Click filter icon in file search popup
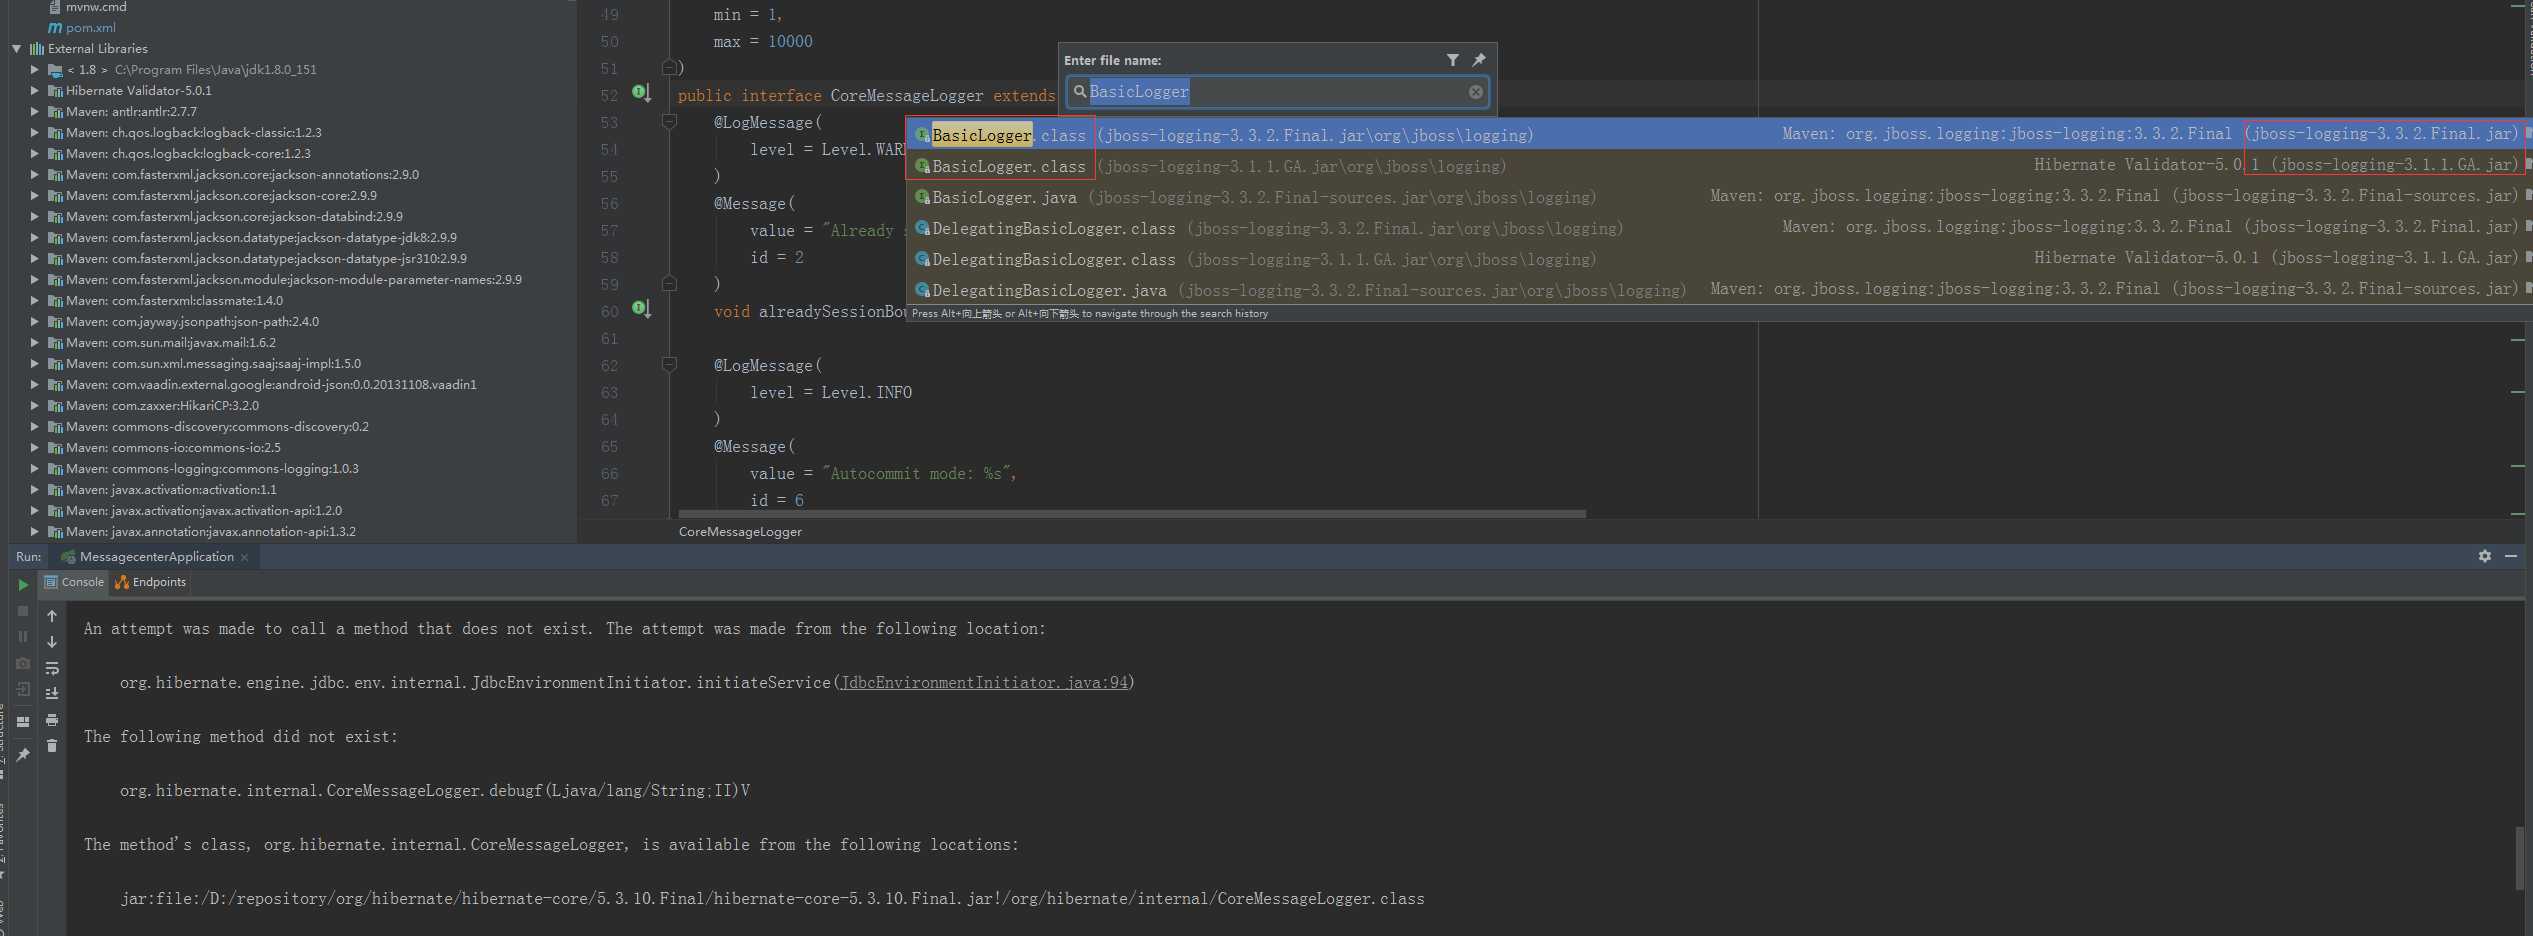The width and height of the screenshot is (2533, 936). click(x=1453, y=60)
